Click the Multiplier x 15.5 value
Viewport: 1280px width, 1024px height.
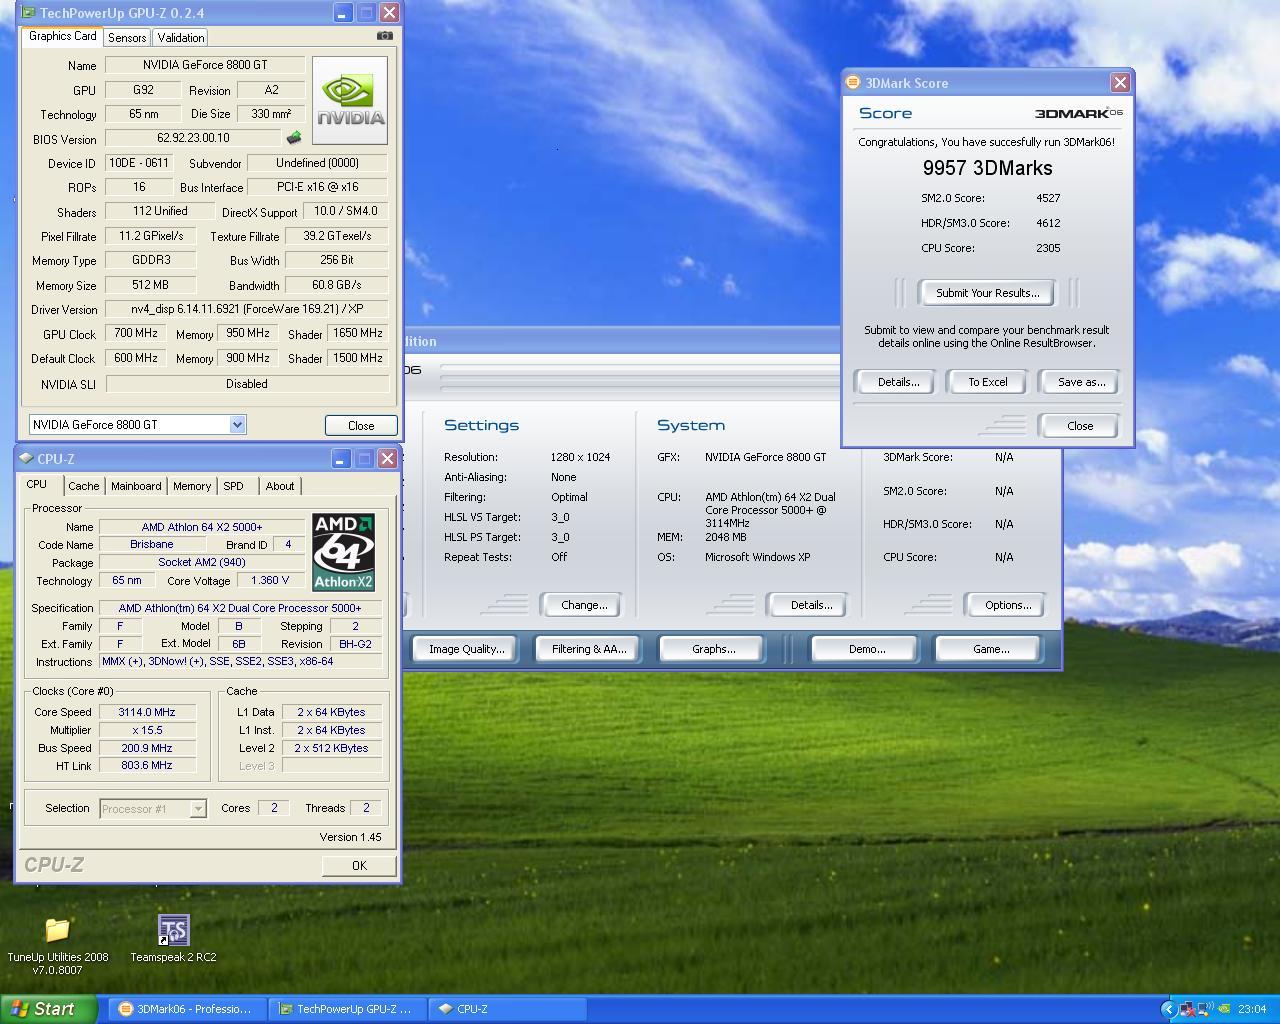(x=147, y=730)
